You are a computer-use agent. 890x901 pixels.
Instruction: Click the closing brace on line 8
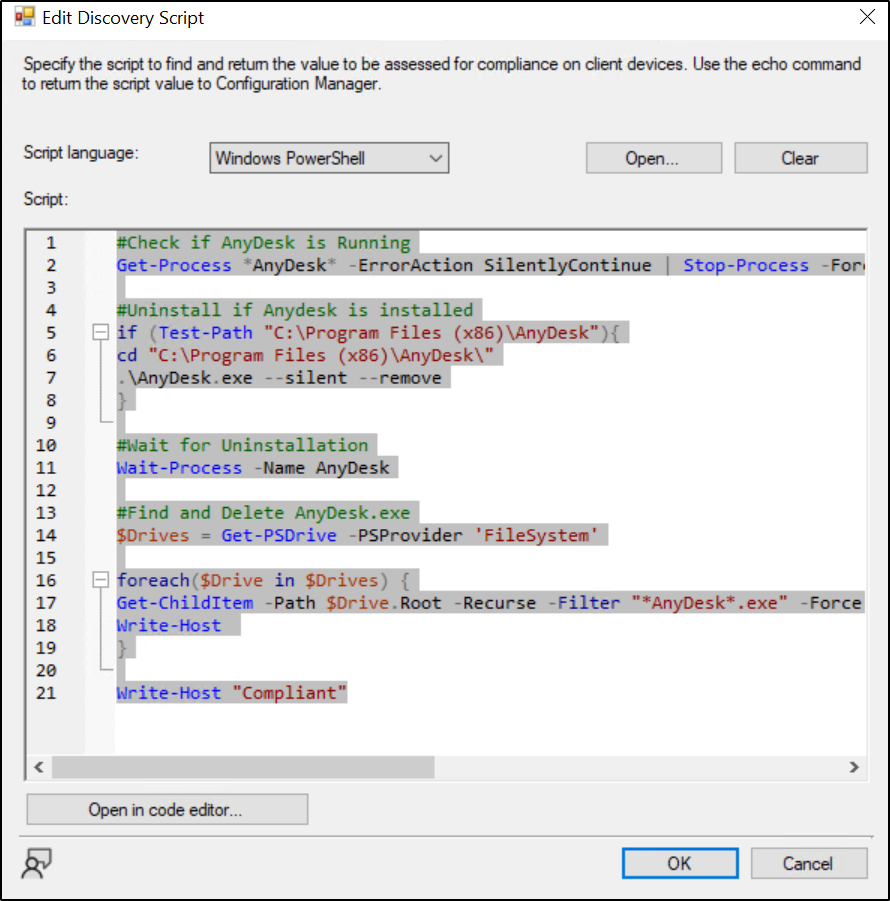coord(121,400)
